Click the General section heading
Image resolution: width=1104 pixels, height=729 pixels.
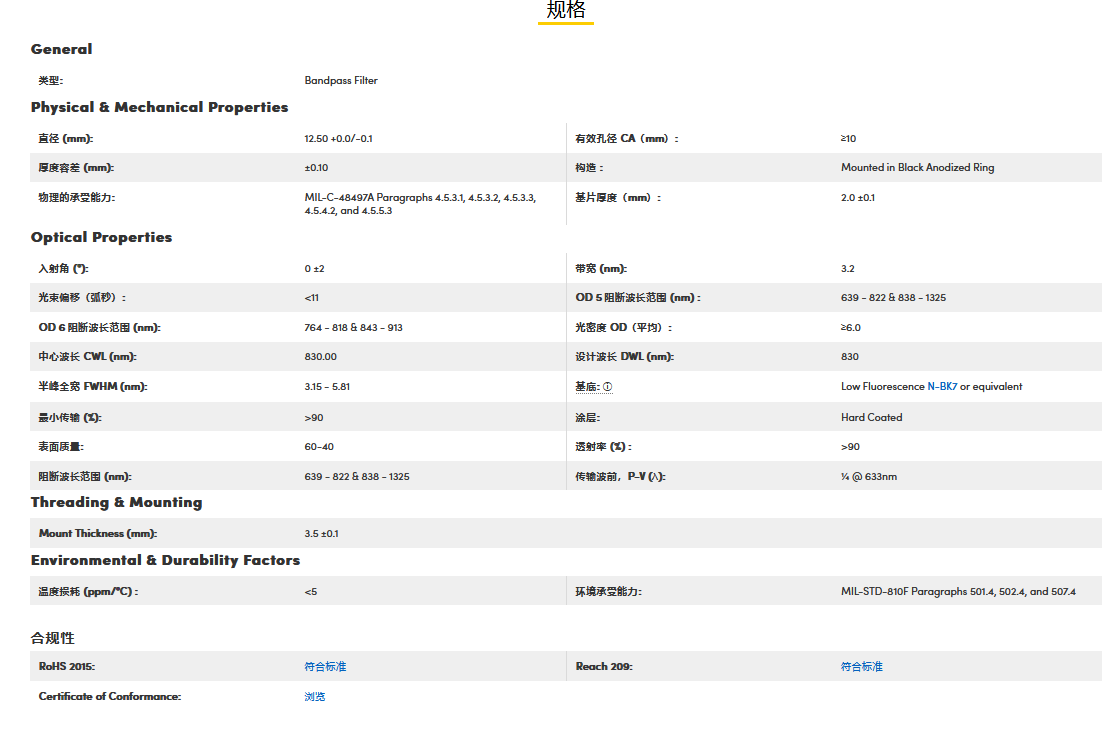(61, 49)
